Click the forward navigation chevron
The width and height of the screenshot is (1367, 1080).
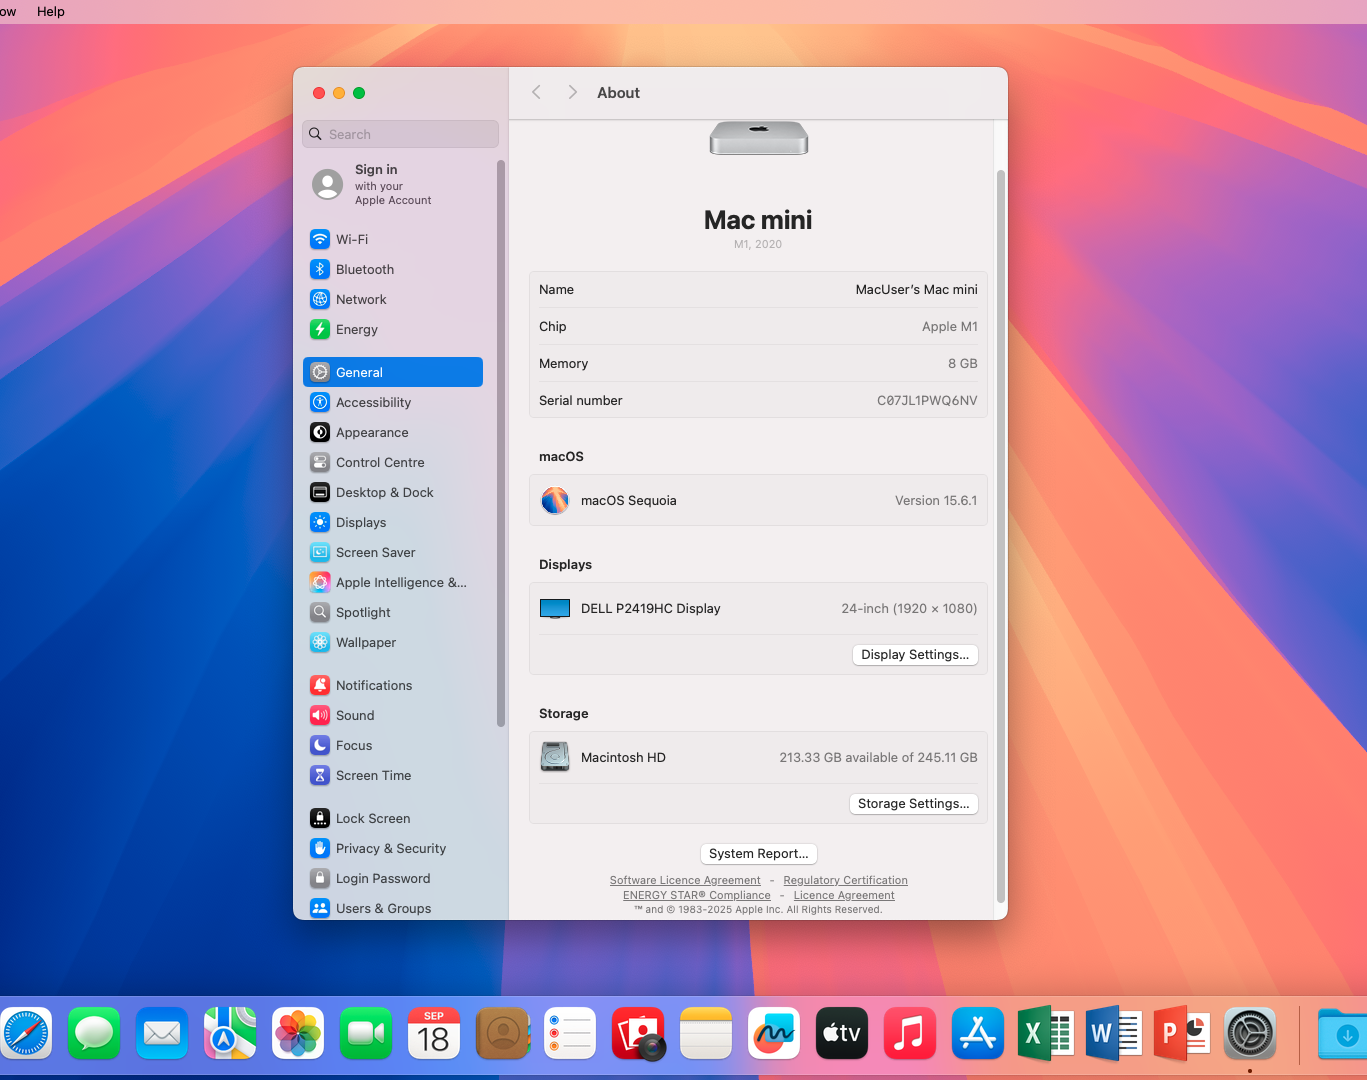(x=572, y=93)
